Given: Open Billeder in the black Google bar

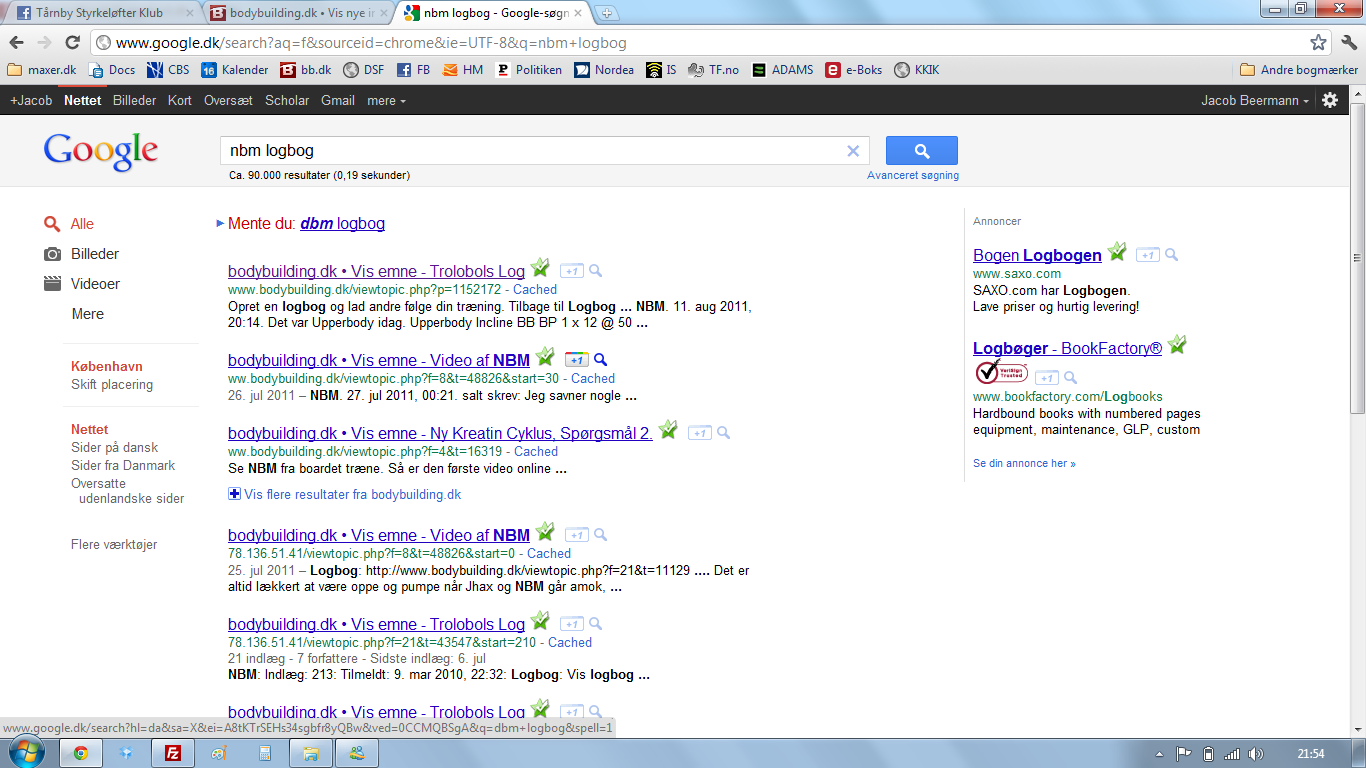Looking at the screenshot, I should click(135, 101).
